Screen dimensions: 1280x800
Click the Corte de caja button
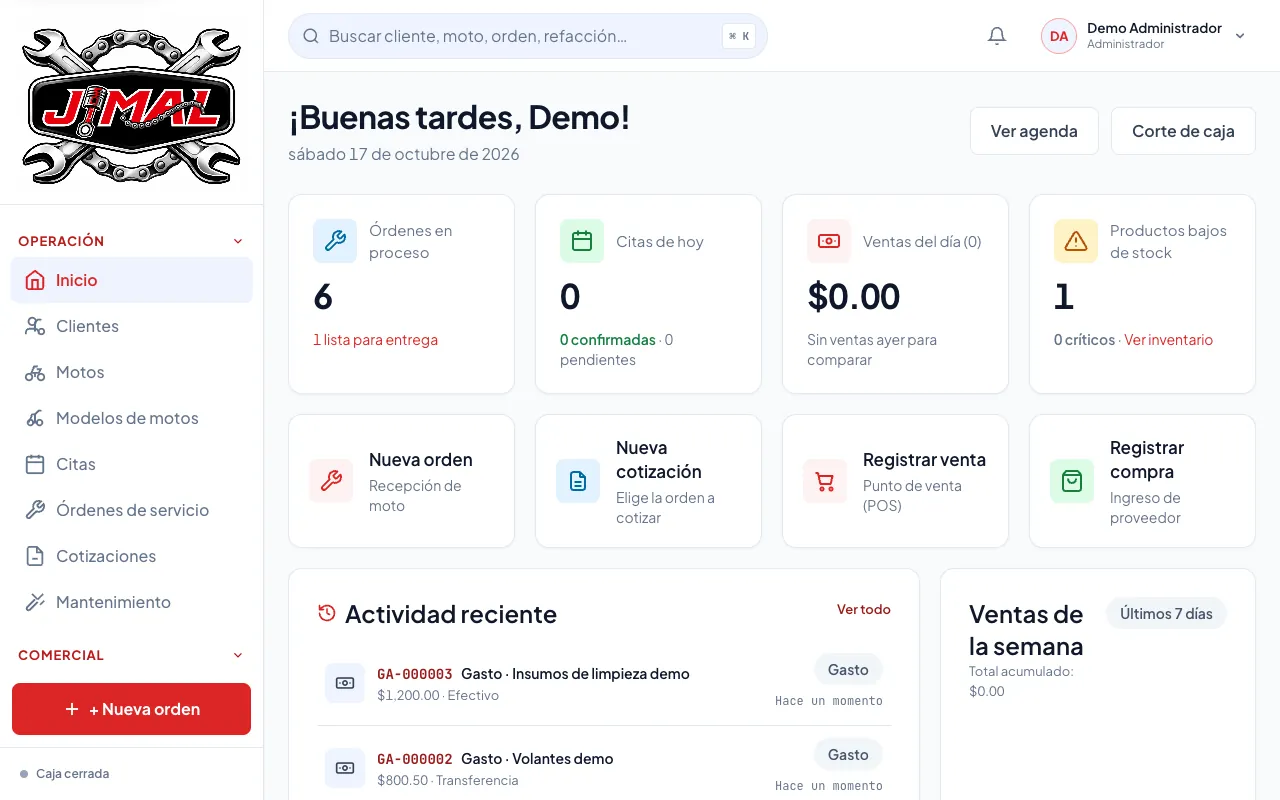click(1183, 131)
